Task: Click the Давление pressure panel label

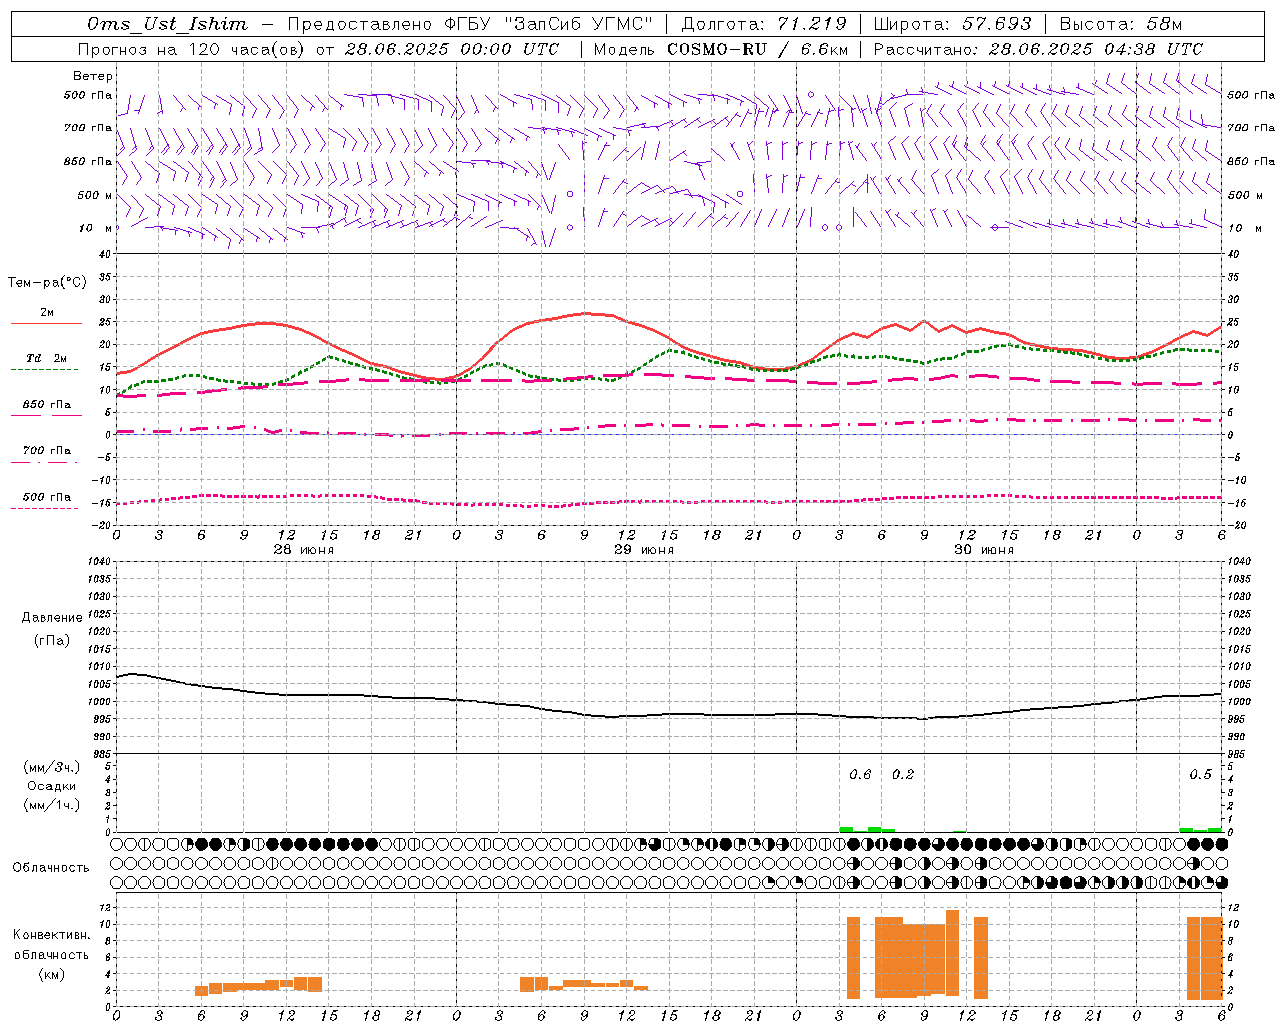Action: pyautogui.click(x=51, y=618)
